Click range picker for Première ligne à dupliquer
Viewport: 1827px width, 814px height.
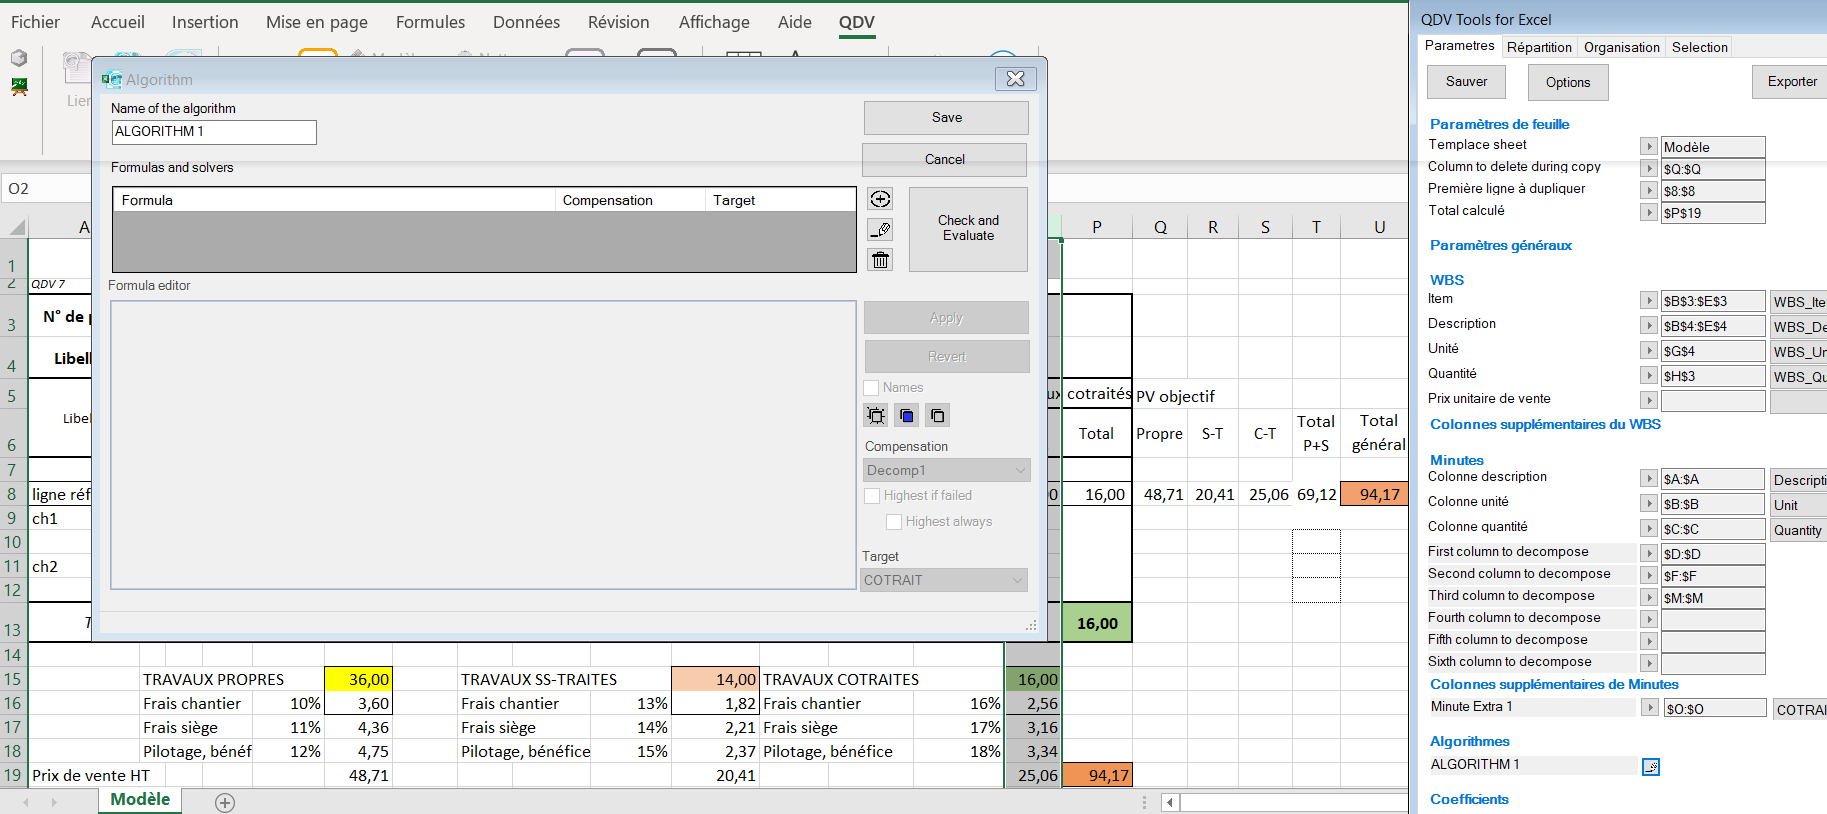(x=1649, y=191)
